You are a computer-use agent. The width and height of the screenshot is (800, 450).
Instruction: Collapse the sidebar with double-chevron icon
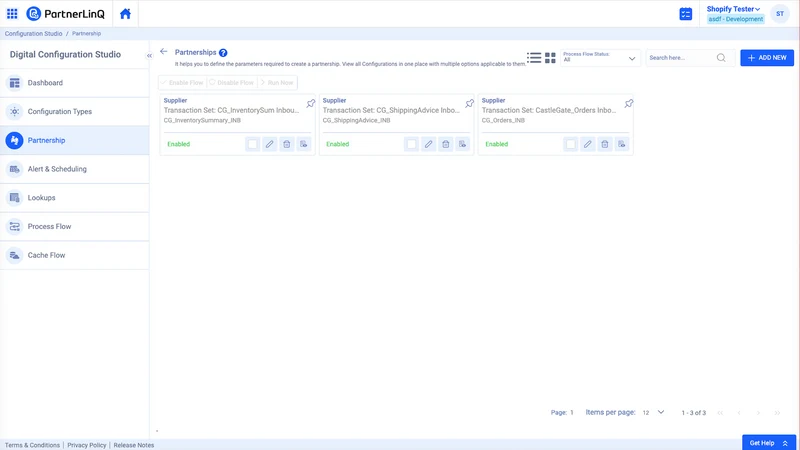149,56
